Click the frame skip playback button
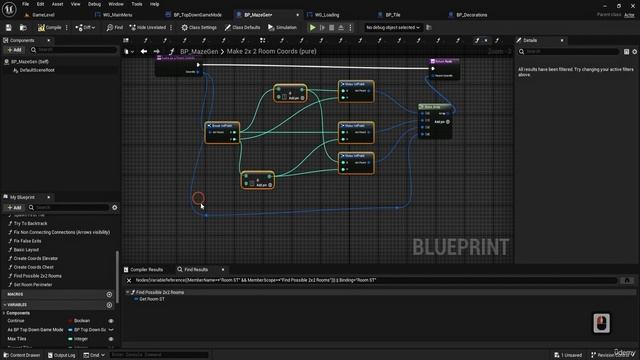The width and height of the screenshot is (640, 360). 322,27
